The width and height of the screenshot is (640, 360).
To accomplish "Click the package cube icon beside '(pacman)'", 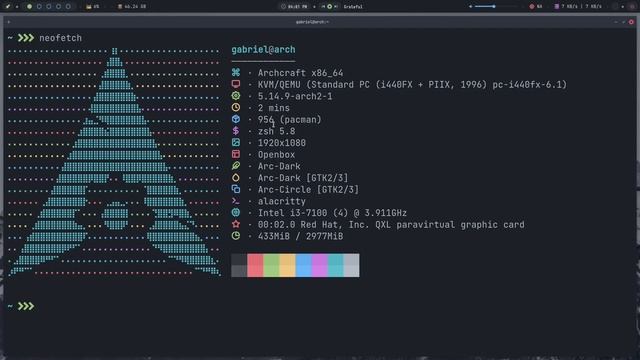I will point(236,119).
